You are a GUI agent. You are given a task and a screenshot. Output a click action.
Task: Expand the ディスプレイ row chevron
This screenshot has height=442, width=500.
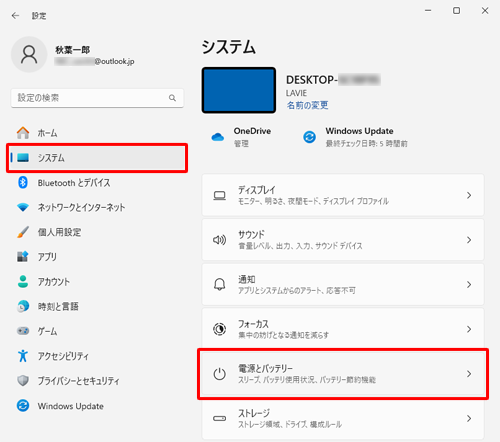point(469,195)
